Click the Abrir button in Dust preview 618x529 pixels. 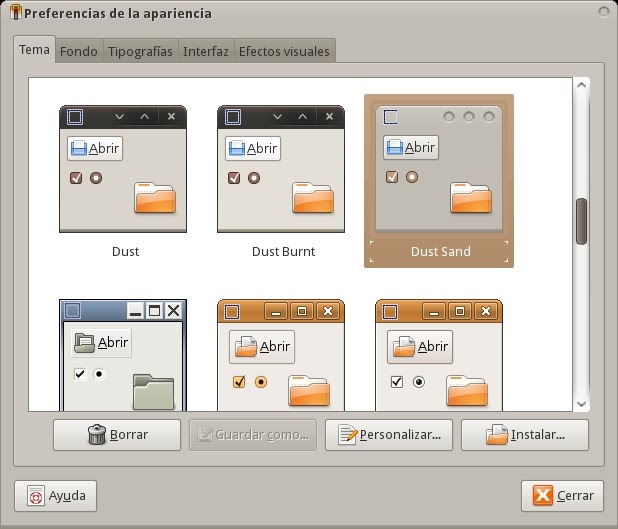coord(95,149)
